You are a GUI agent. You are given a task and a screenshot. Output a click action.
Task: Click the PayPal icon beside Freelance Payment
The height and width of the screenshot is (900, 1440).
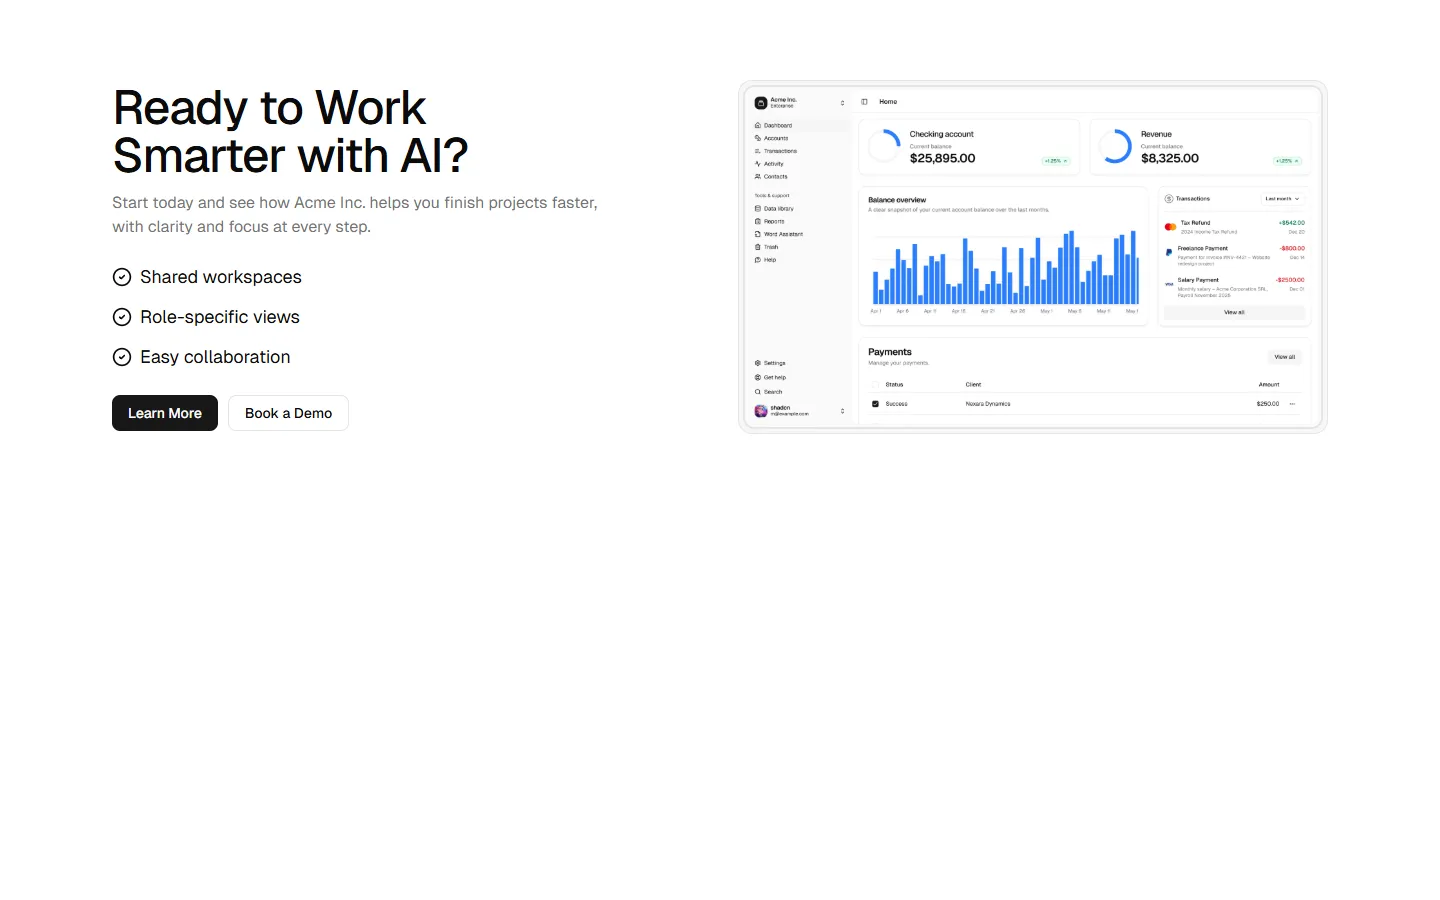pyautogui.click(x=1169, y=252)
